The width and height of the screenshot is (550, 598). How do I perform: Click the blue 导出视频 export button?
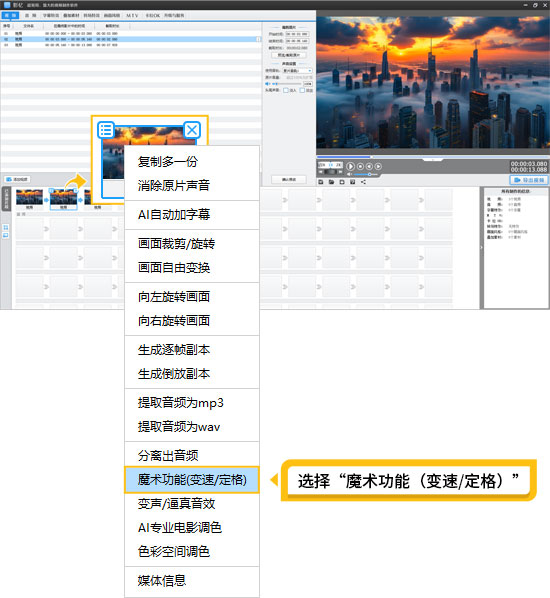point(529,180)
